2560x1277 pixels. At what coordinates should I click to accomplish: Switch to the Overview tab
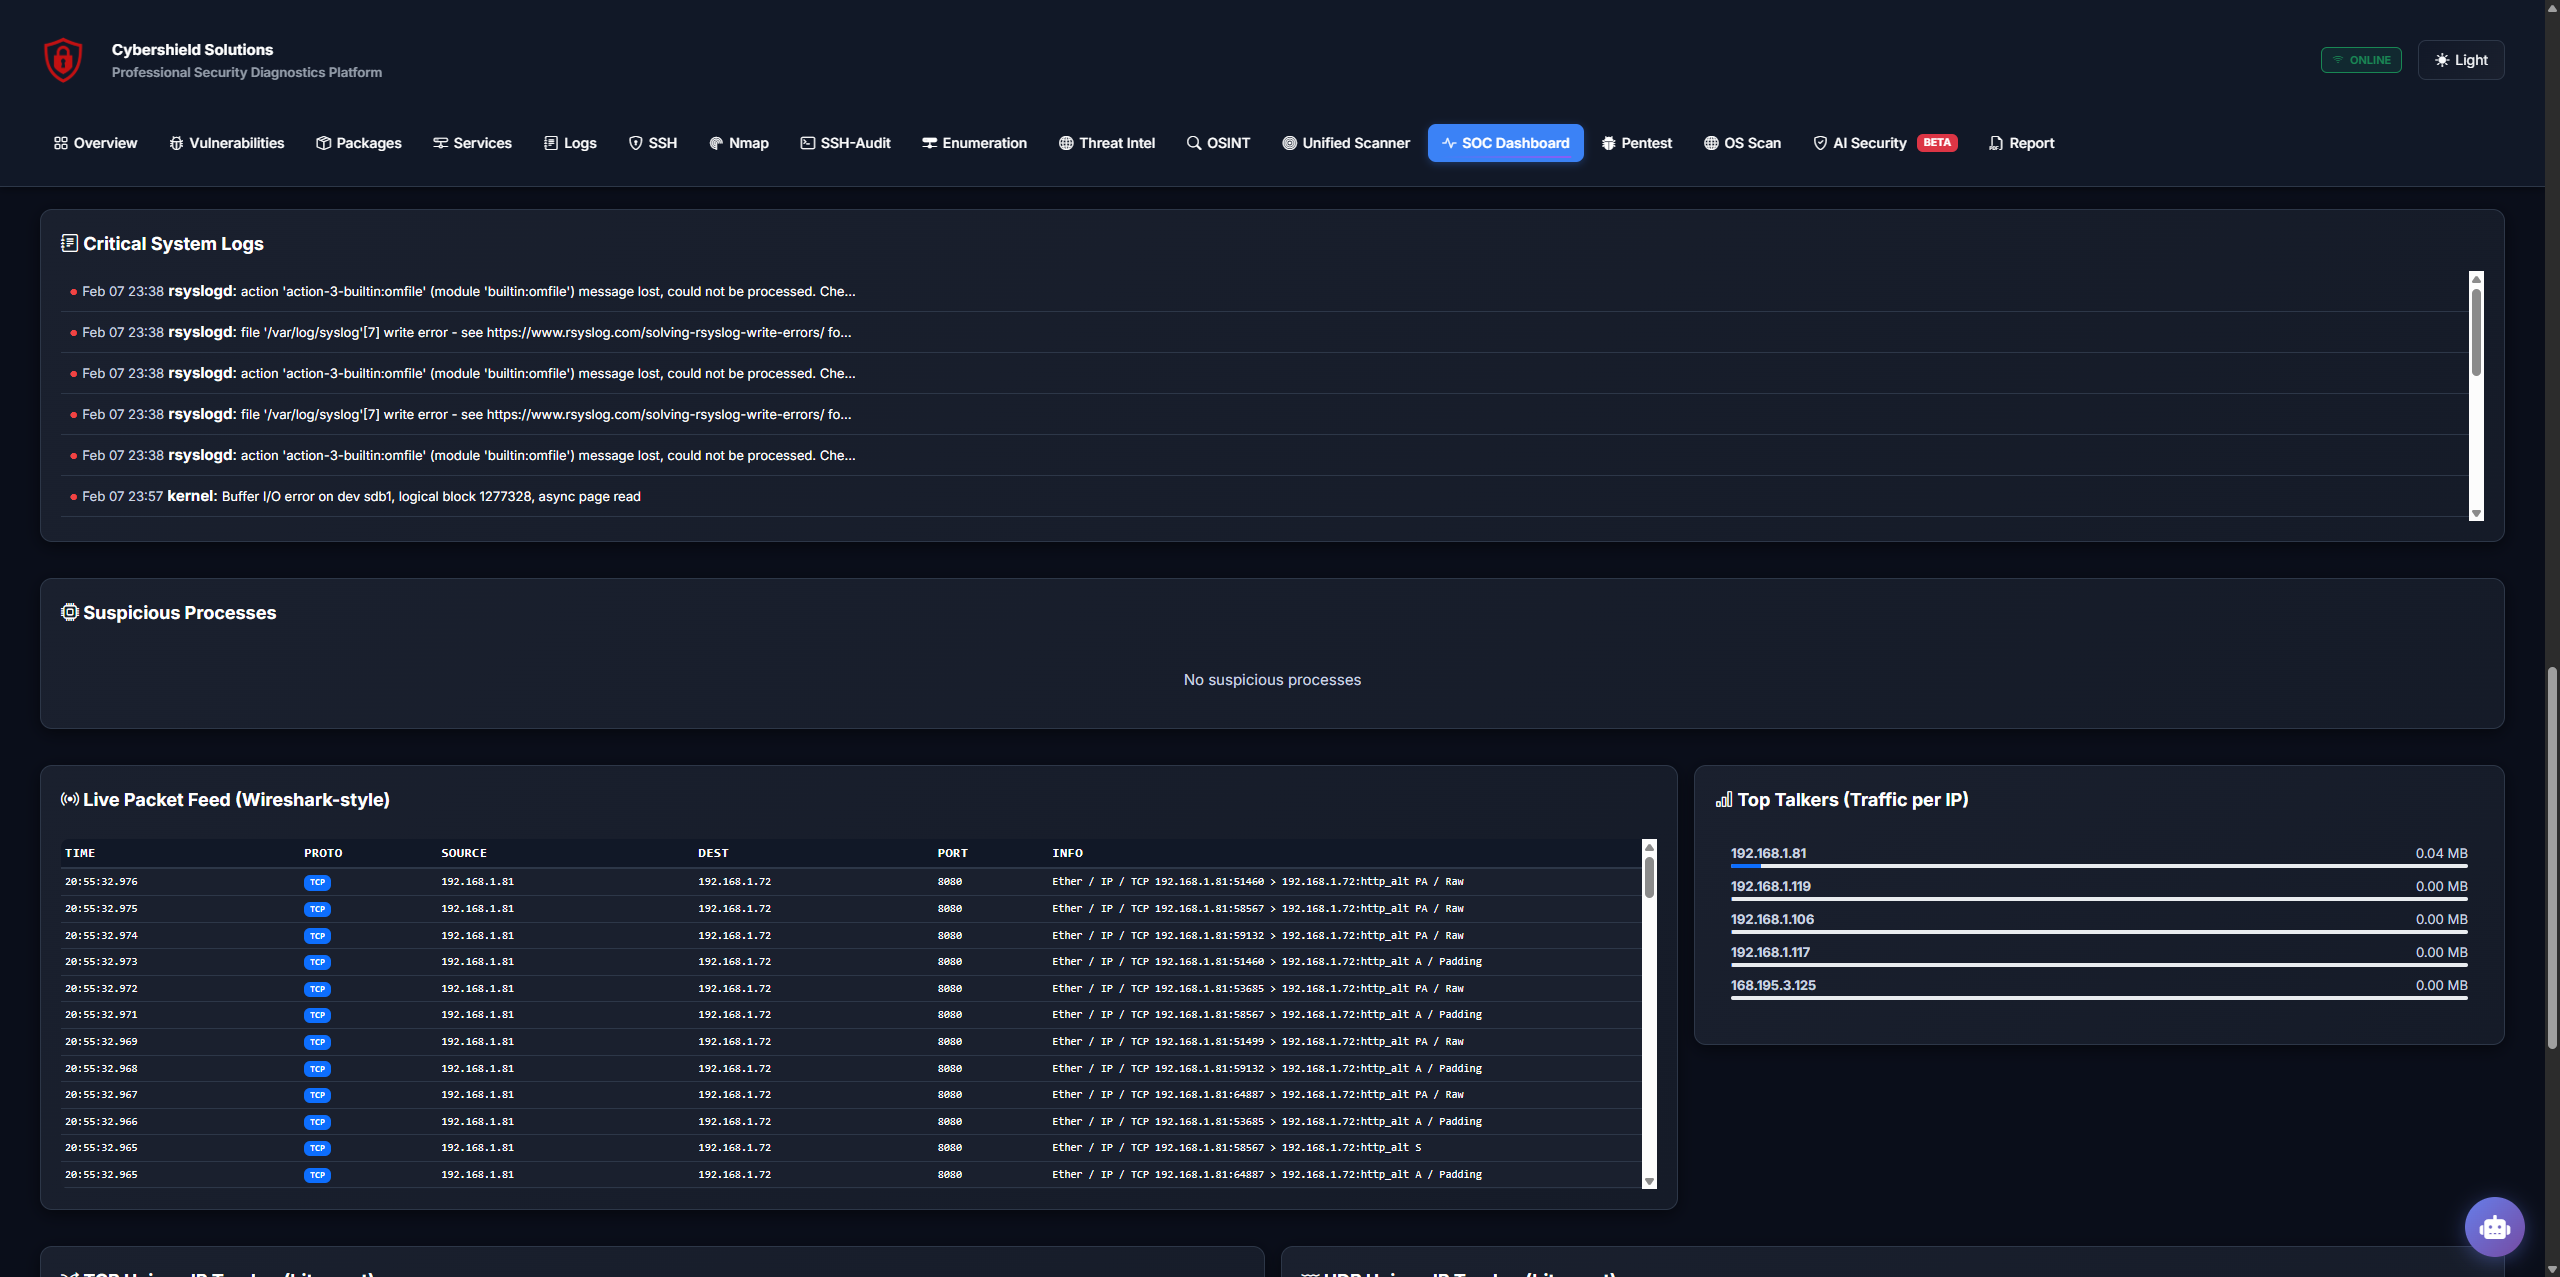click(x=95, y=143)
